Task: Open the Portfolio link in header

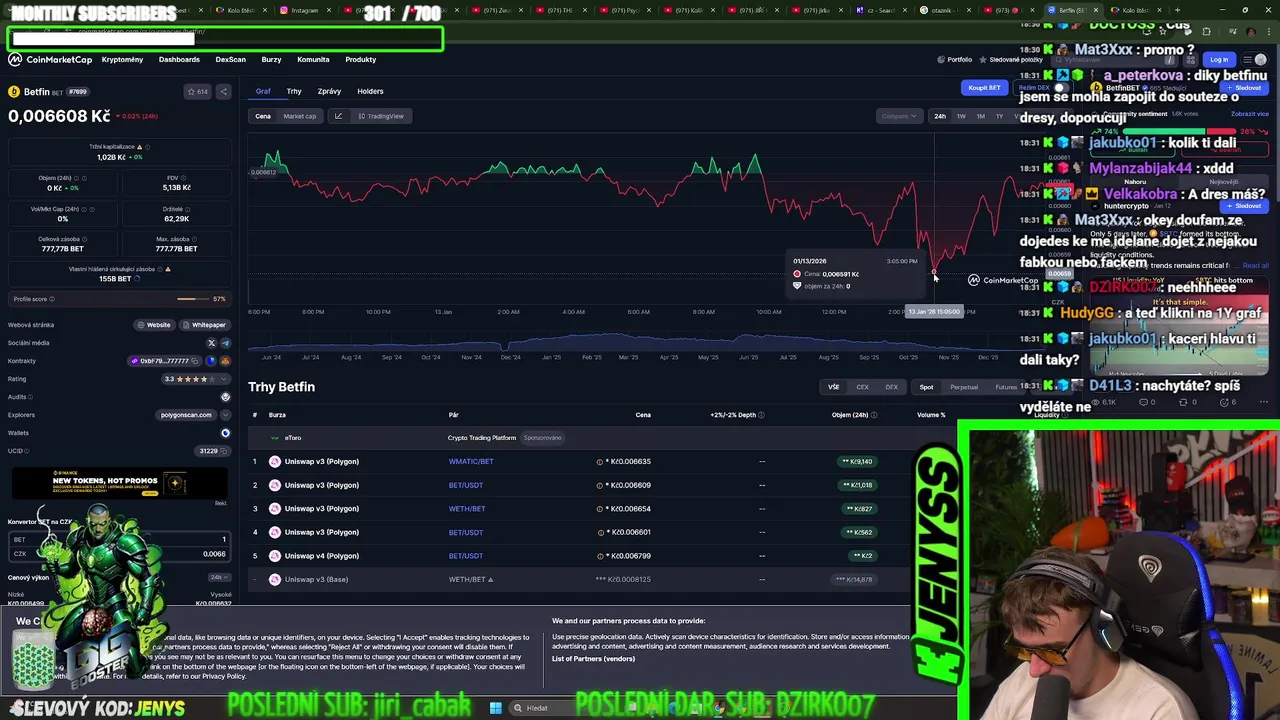Action: (955, 60)
